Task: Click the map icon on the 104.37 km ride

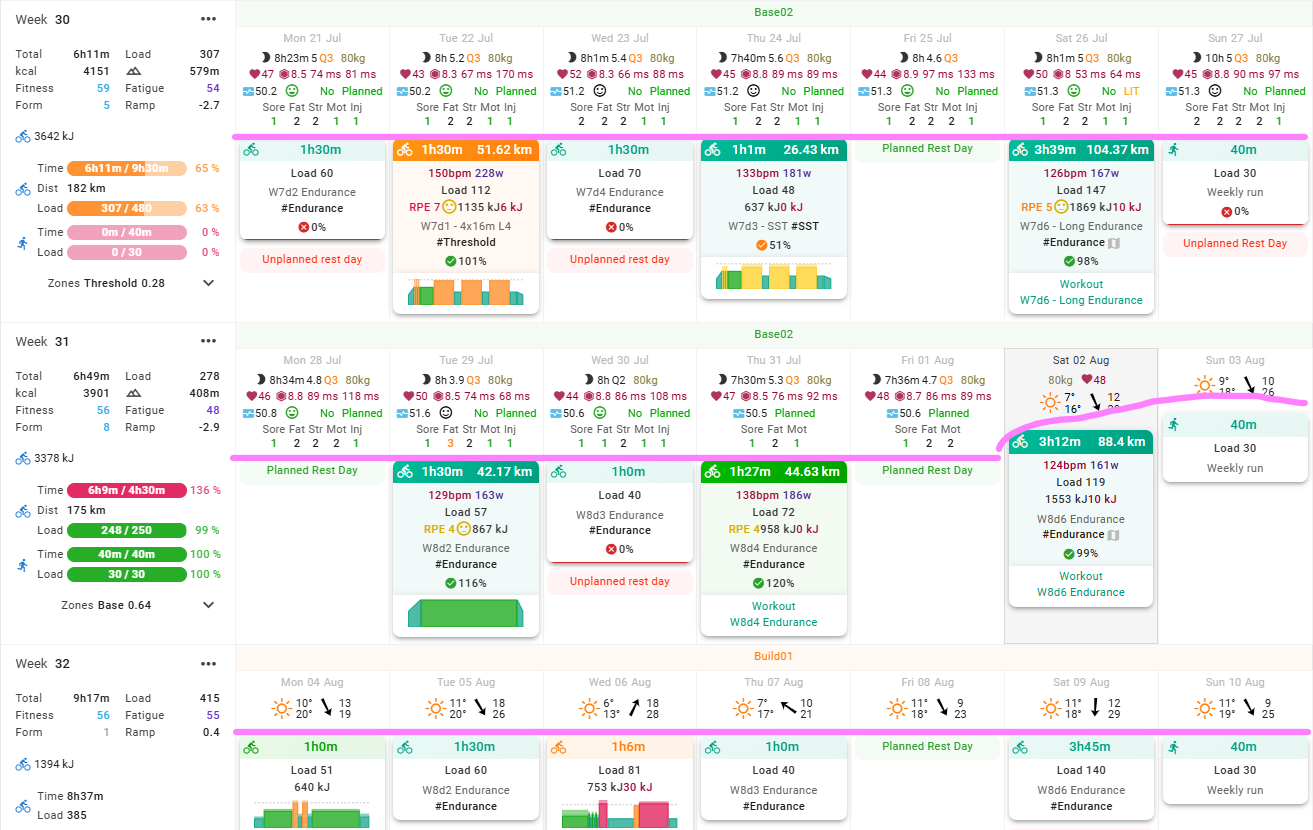Action: pos(1116,243)
